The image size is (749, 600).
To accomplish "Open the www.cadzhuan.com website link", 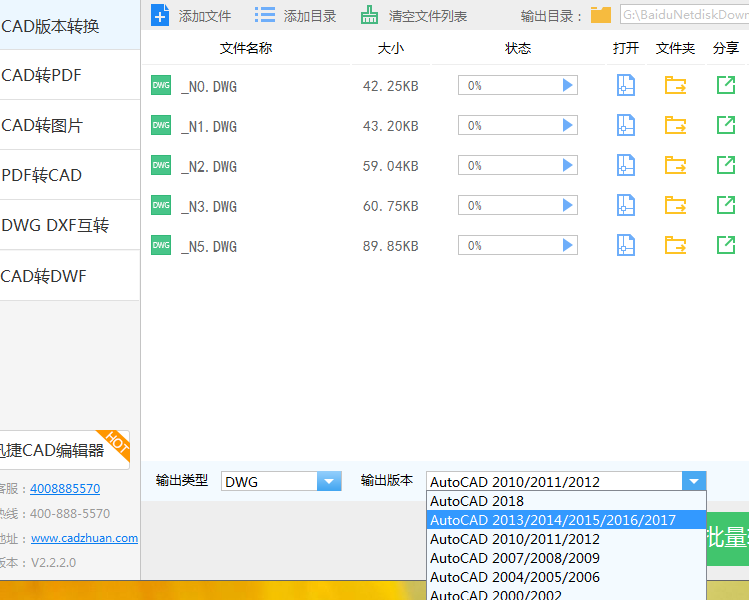I will [x=85, y=538].
